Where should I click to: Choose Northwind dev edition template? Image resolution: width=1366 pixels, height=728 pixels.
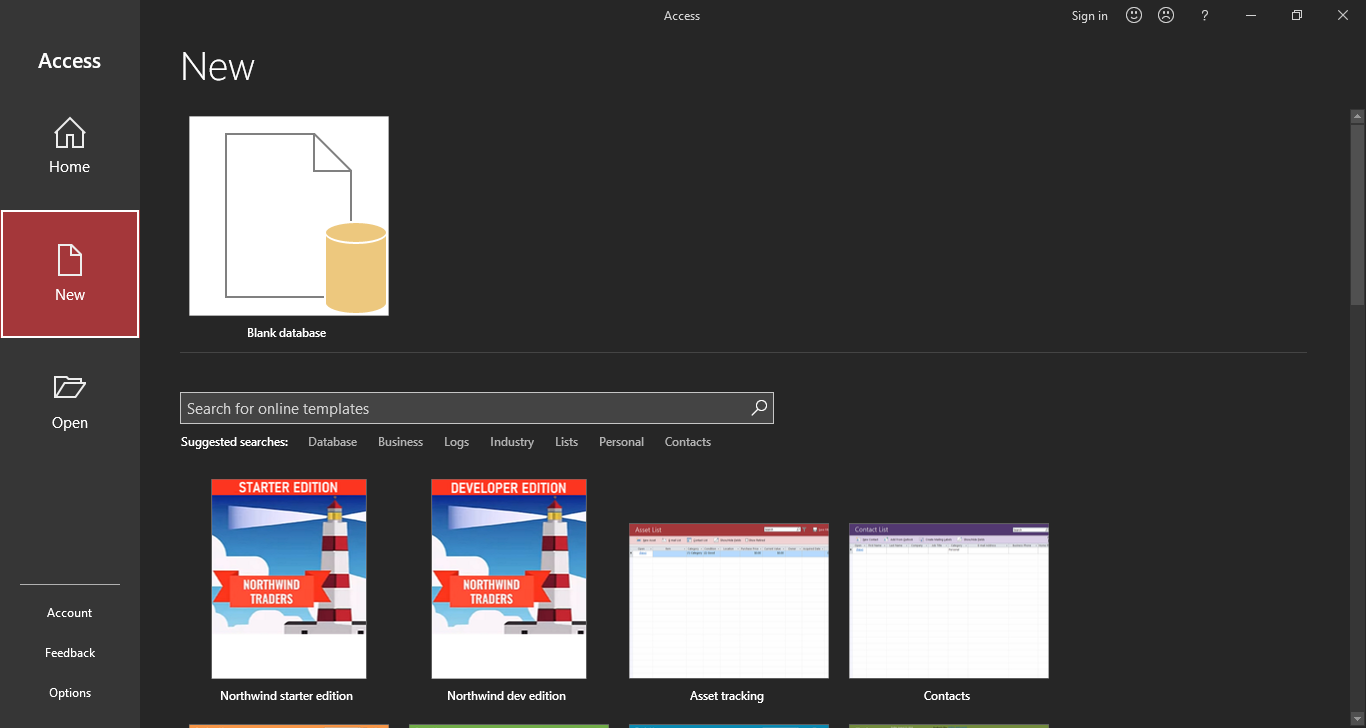click(508, 579)
